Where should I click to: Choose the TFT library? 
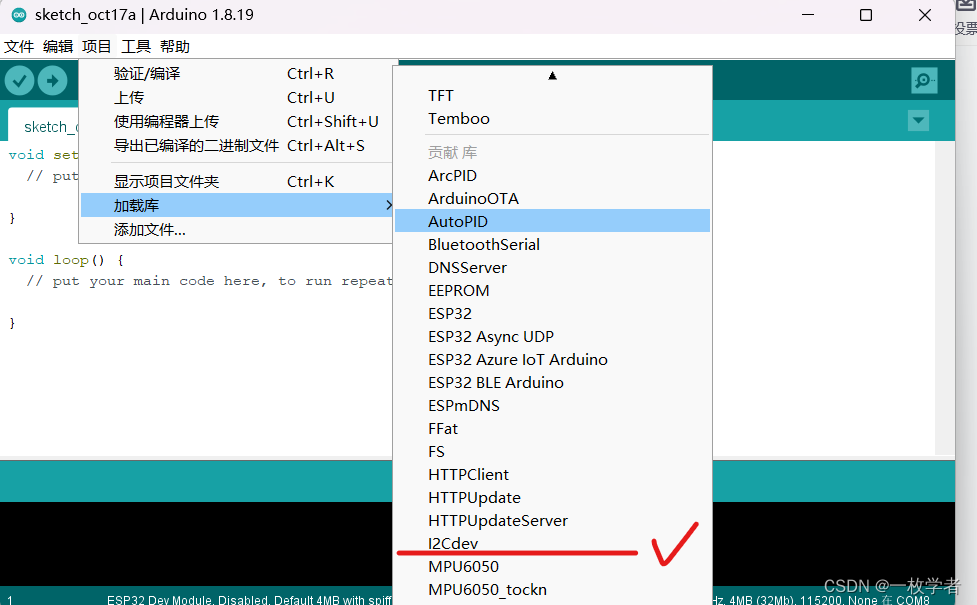(552, 96)
